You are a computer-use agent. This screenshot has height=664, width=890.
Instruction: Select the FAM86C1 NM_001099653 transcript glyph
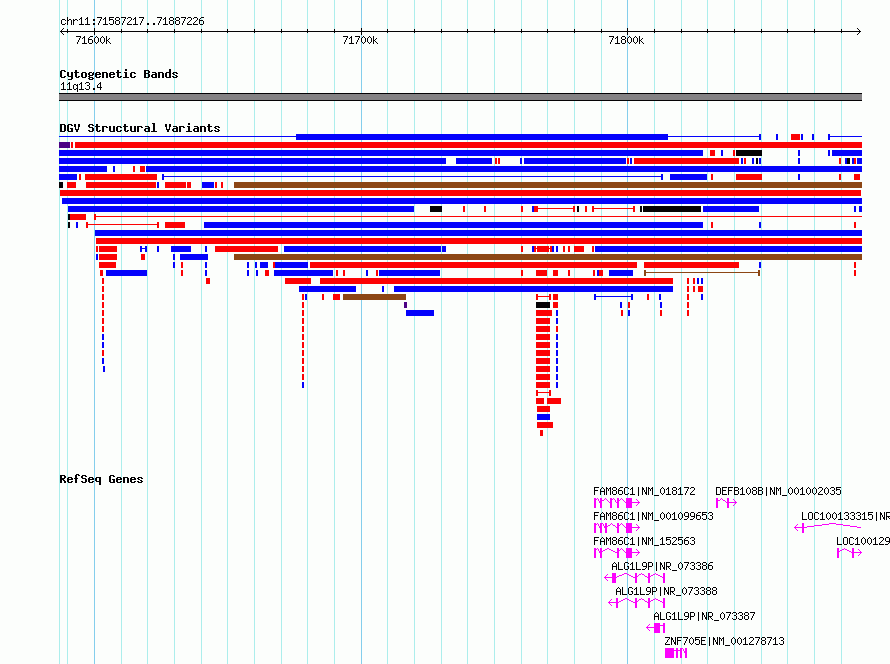click(x=616, y=528)
